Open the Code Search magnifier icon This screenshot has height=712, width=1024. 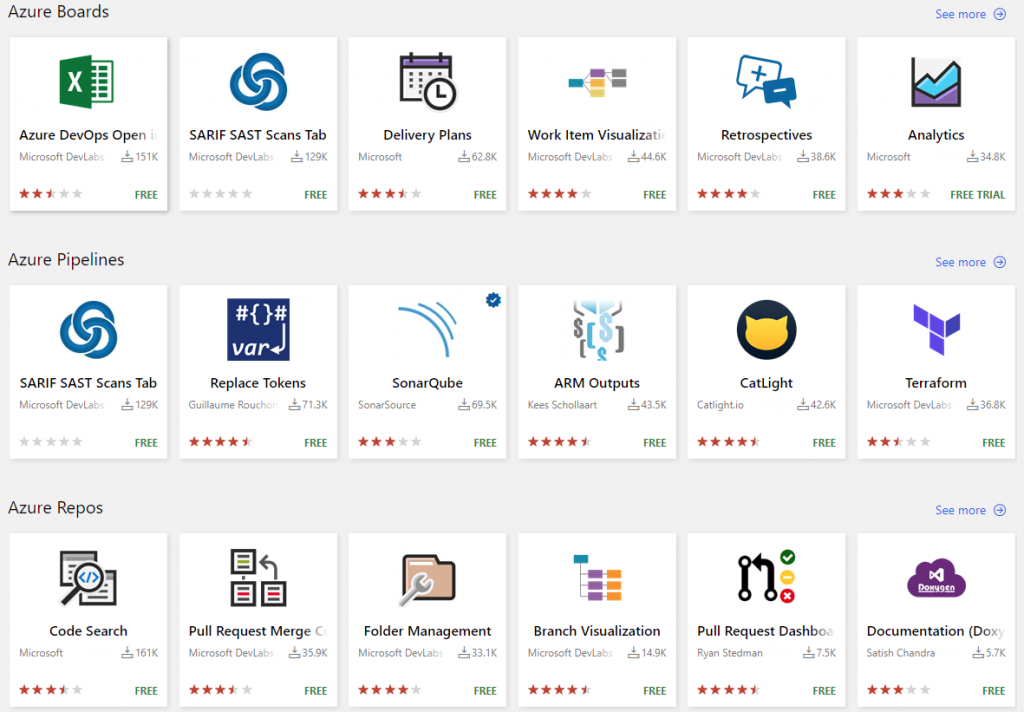tap(88, 578)
